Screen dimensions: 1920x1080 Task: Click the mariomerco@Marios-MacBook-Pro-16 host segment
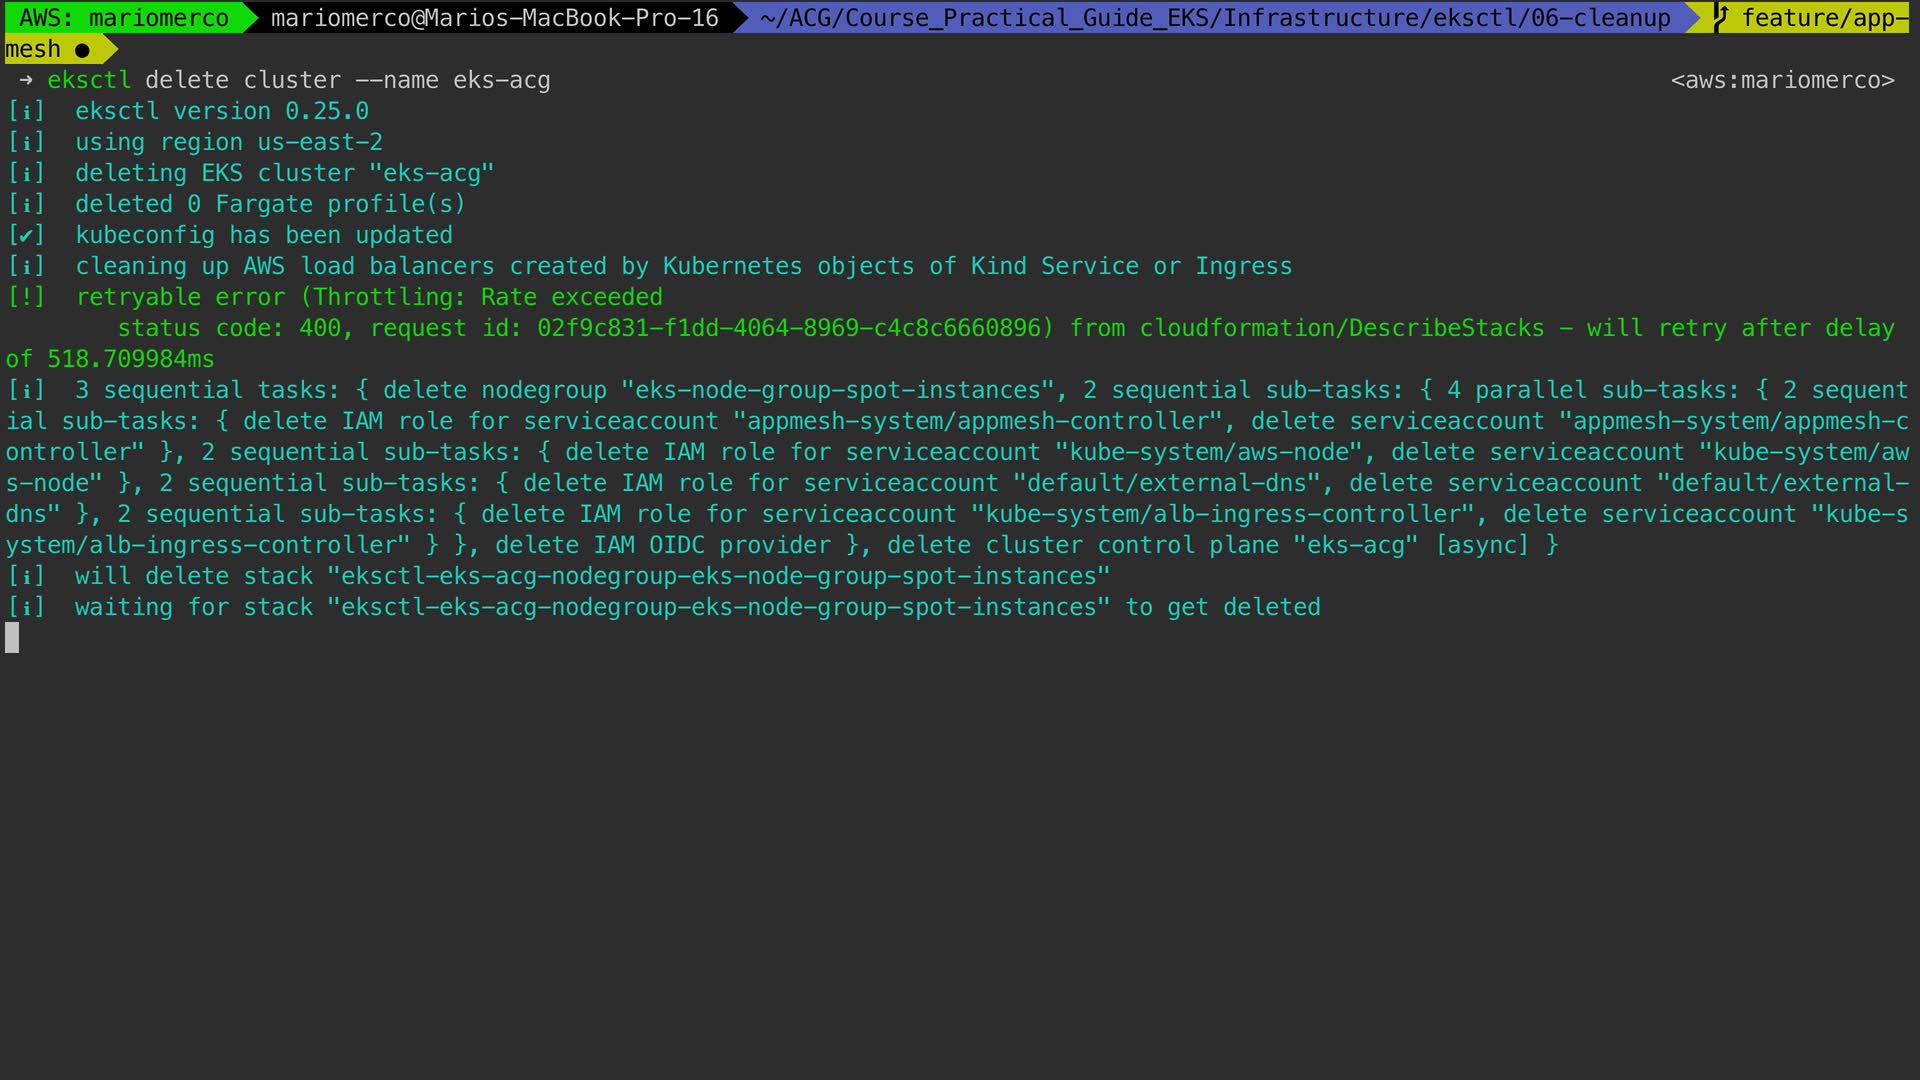click(x=494, y=18)
